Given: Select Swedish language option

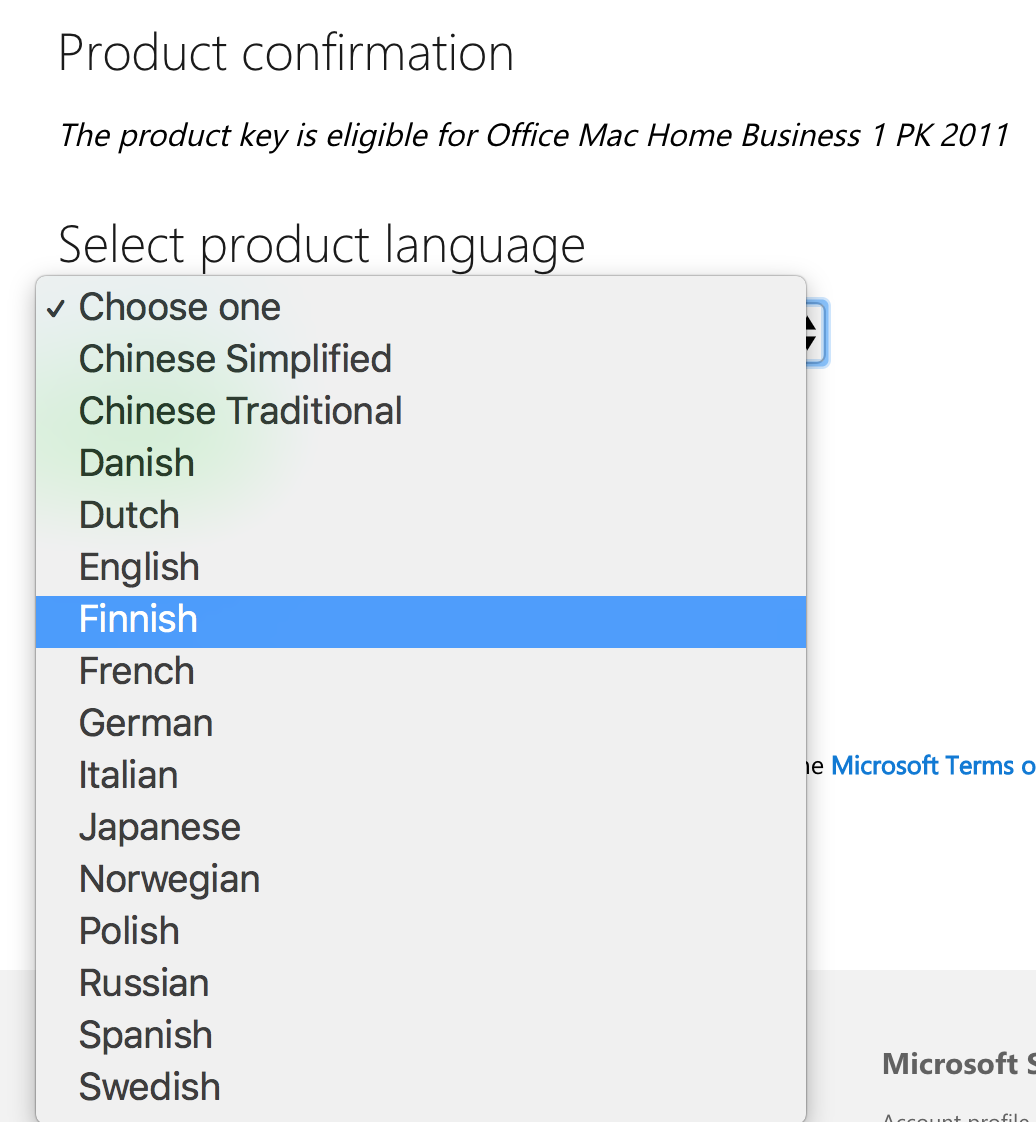Looking at the screenshot, I should 421,1088.
